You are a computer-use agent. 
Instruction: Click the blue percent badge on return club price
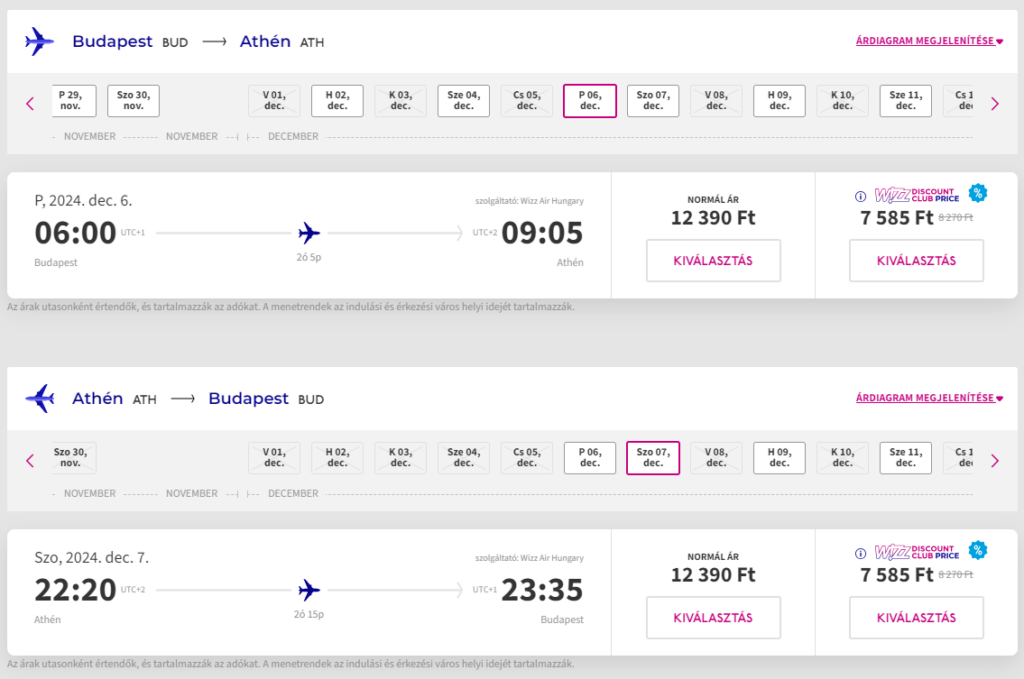click(978, 550)
